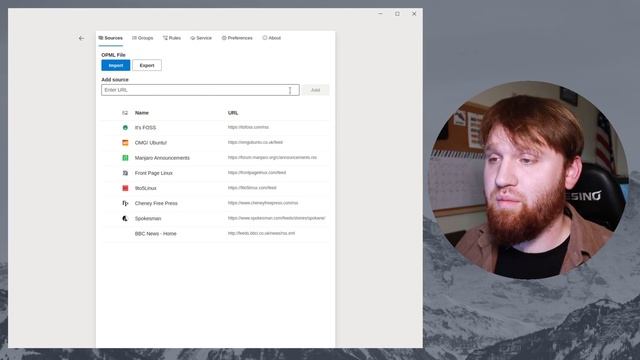Select the "Front Page Linux" source name
Viewport: 640px width, 360px height.
153,173
